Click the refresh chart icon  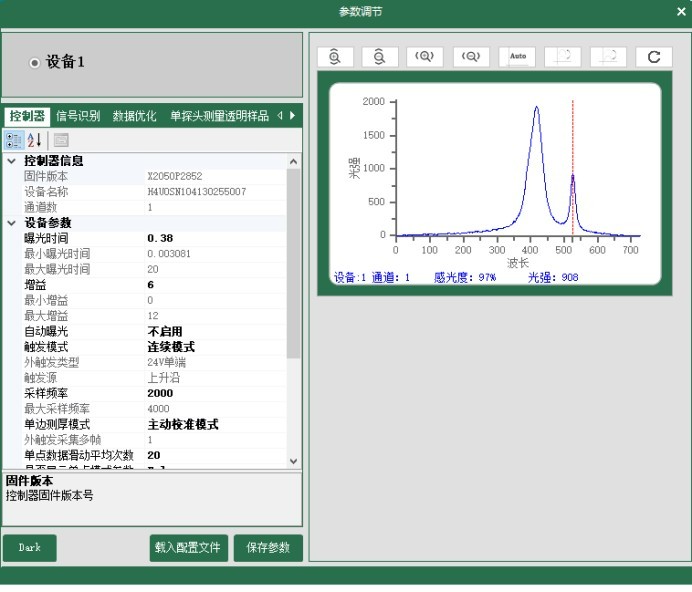point(654,56)
